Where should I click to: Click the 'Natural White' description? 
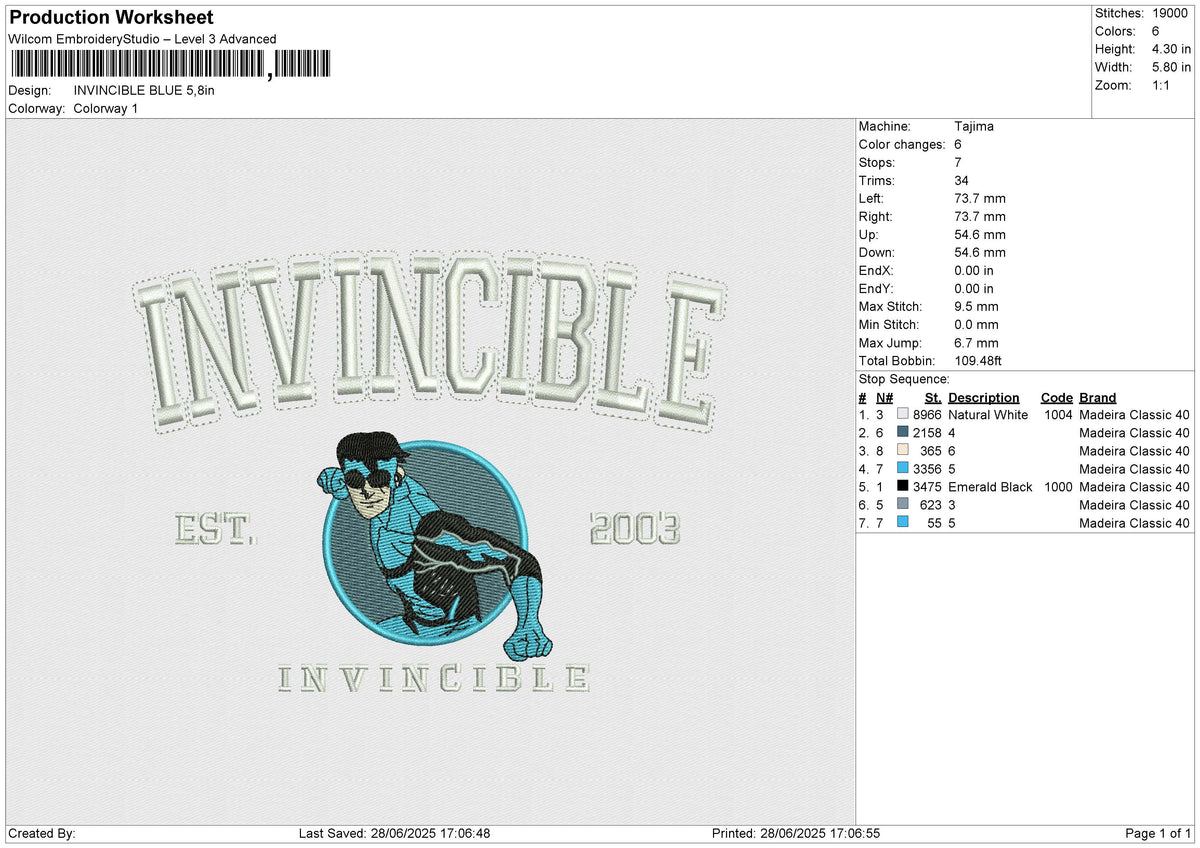click(988, 414)
